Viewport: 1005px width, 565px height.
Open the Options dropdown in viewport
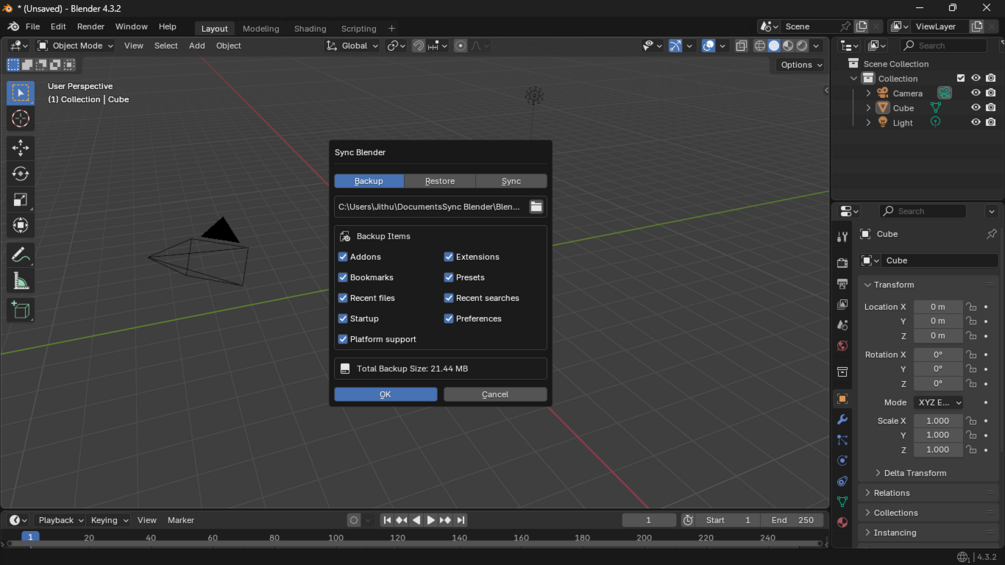click(x=801, y=65)
